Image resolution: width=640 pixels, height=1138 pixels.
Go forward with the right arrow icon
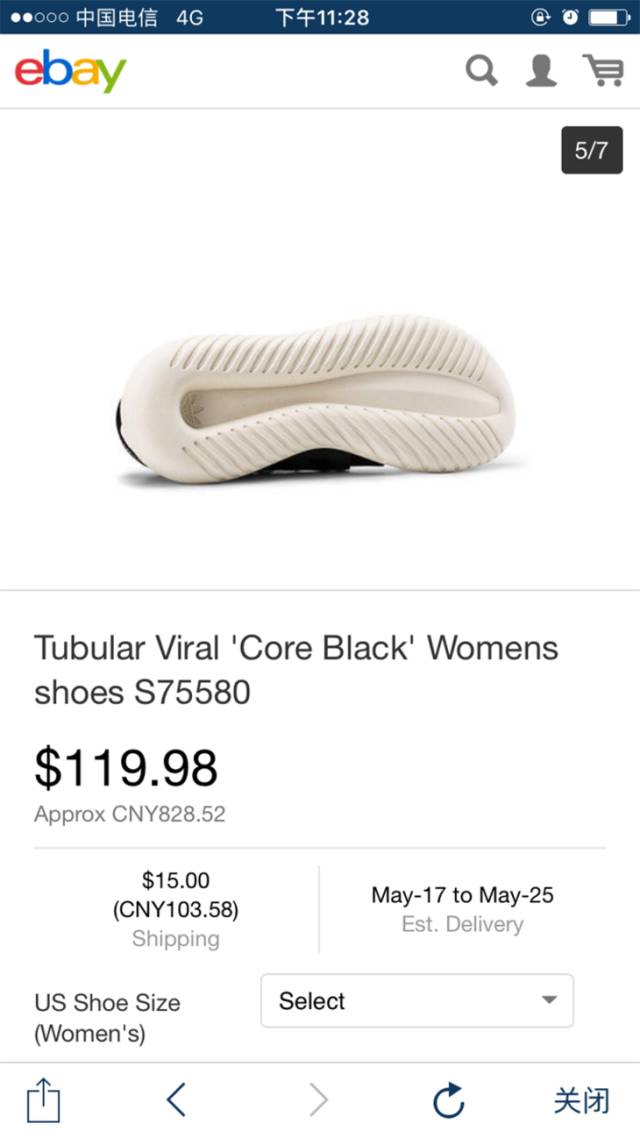click(x=319, y=1100)
